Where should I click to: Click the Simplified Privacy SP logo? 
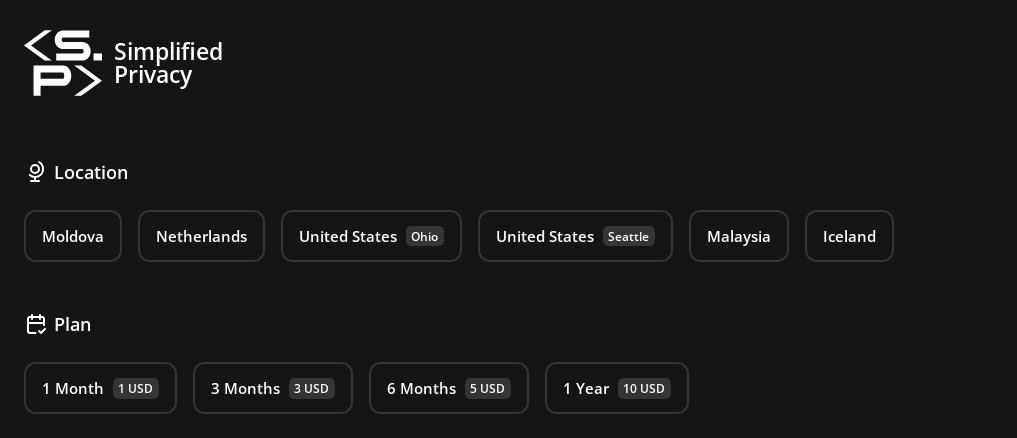coord(63,63)
